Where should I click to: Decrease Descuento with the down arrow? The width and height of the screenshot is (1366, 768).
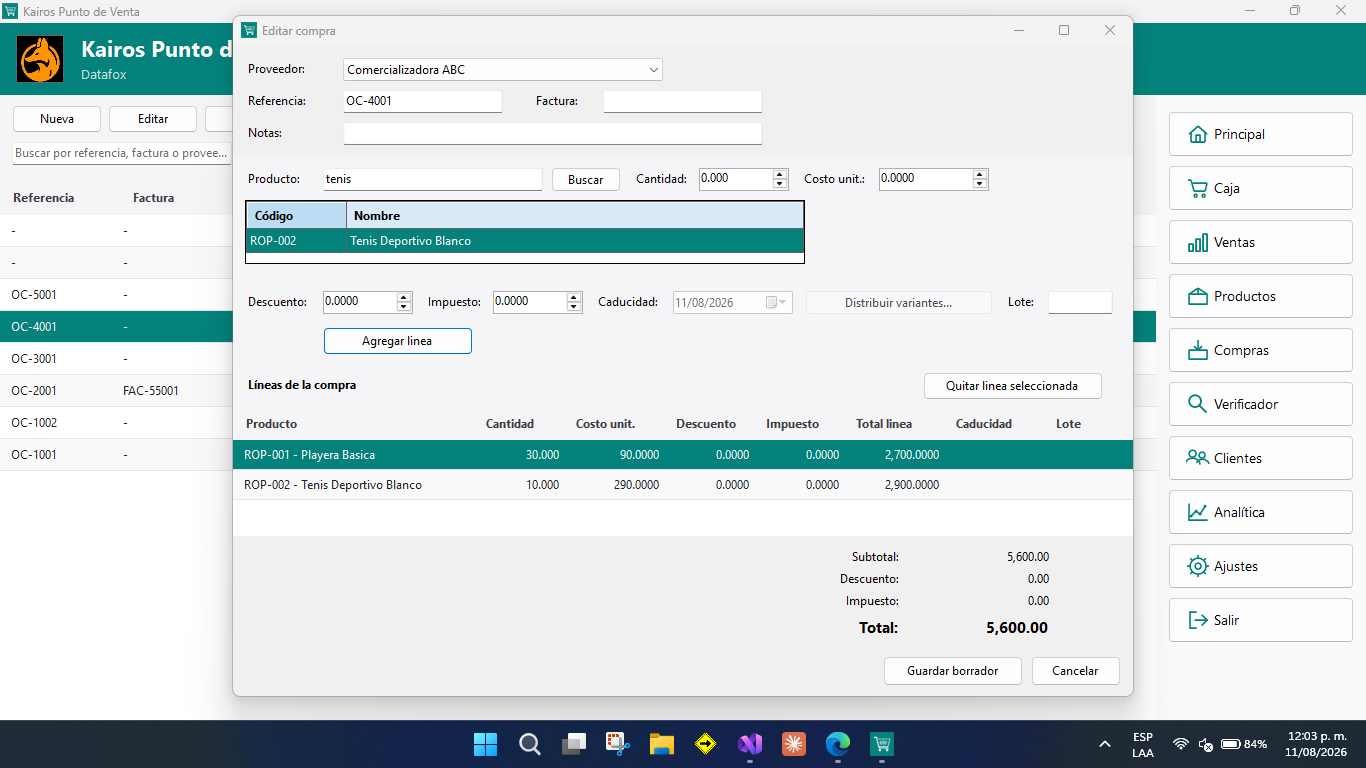coord(404,307)
